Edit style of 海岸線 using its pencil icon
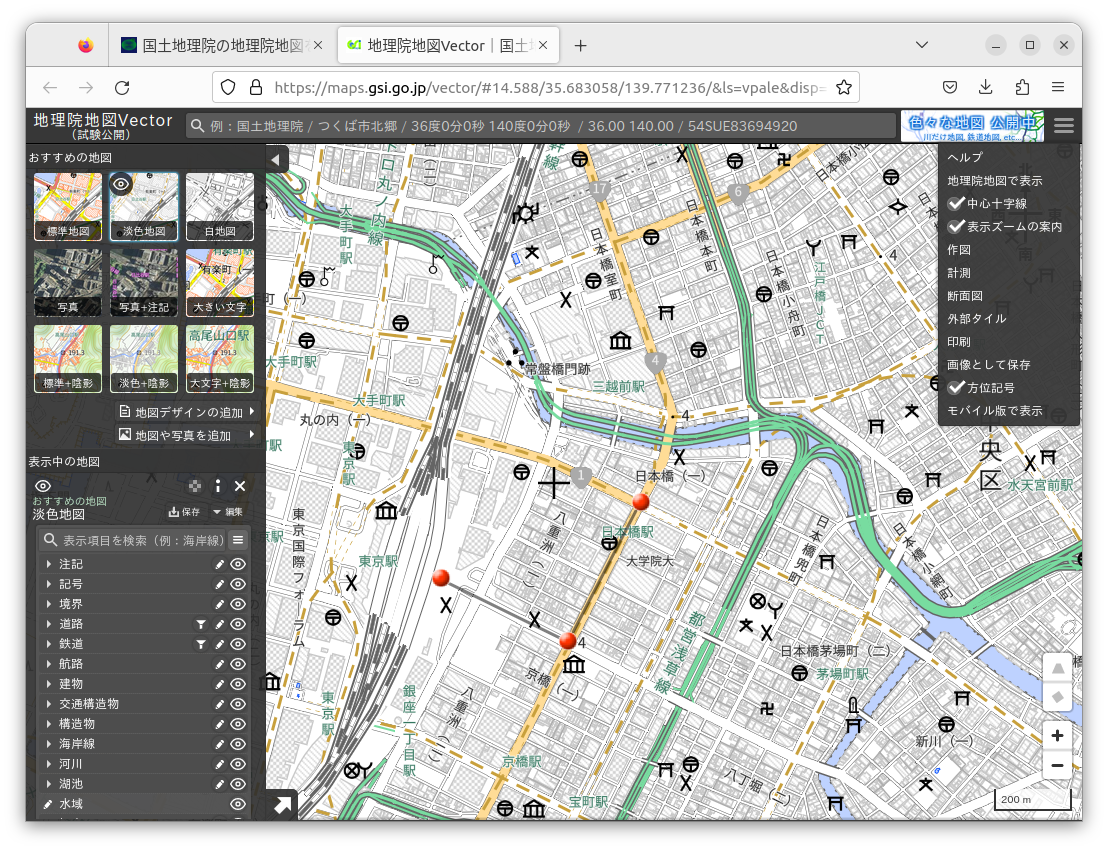 coord(220,744)
